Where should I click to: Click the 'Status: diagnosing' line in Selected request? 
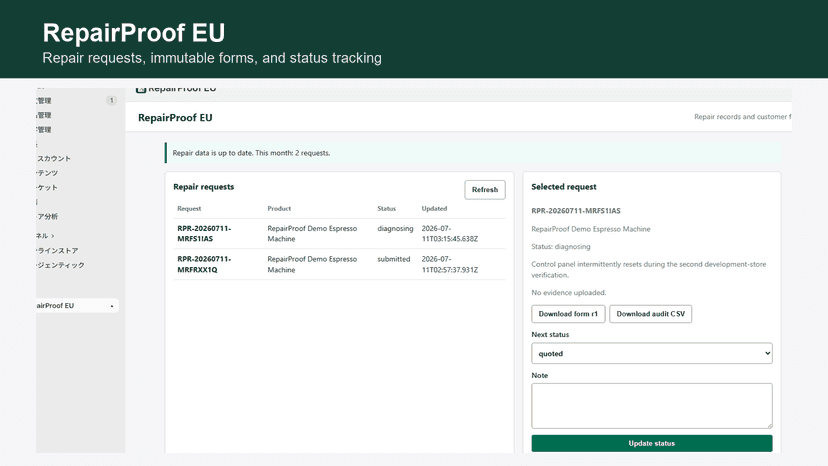pos(561,247)
